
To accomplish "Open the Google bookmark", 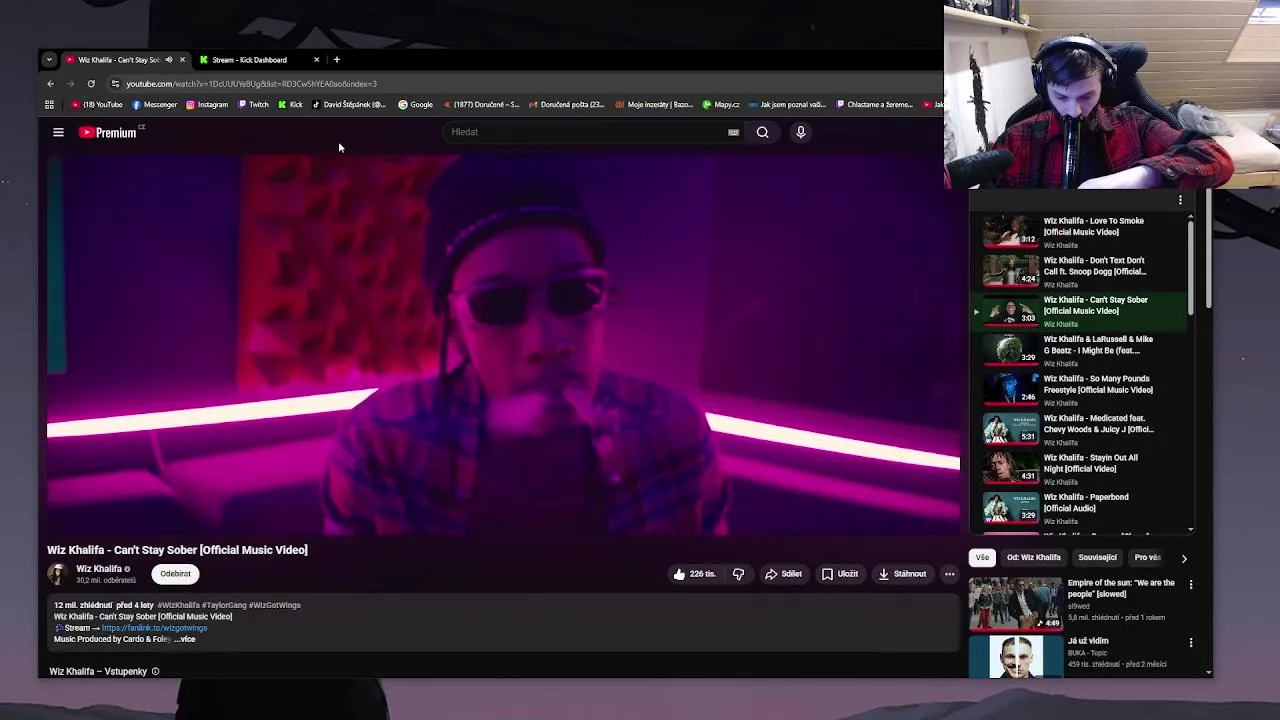I will [x=415, y=104].
